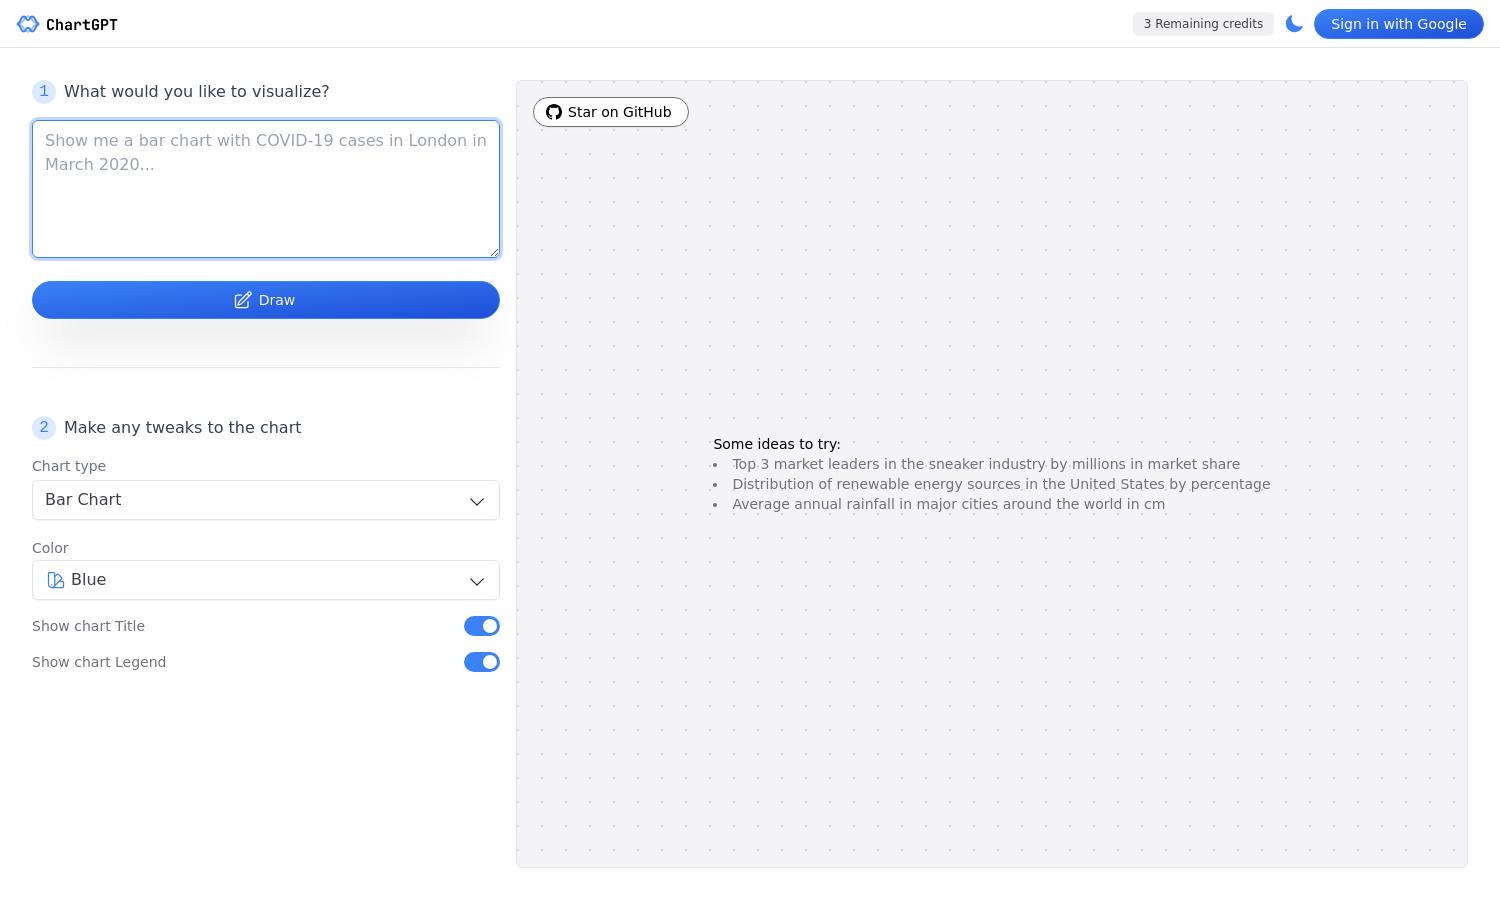Click the GitHub icon in Star button
Image resolution: width=1500 pixels, height=900 pixels.
(554, 112)
